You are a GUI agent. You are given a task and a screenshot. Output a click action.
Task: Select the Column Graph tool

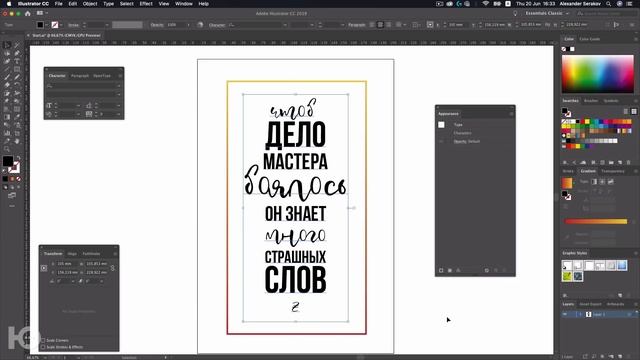click(x=7, y=133)
